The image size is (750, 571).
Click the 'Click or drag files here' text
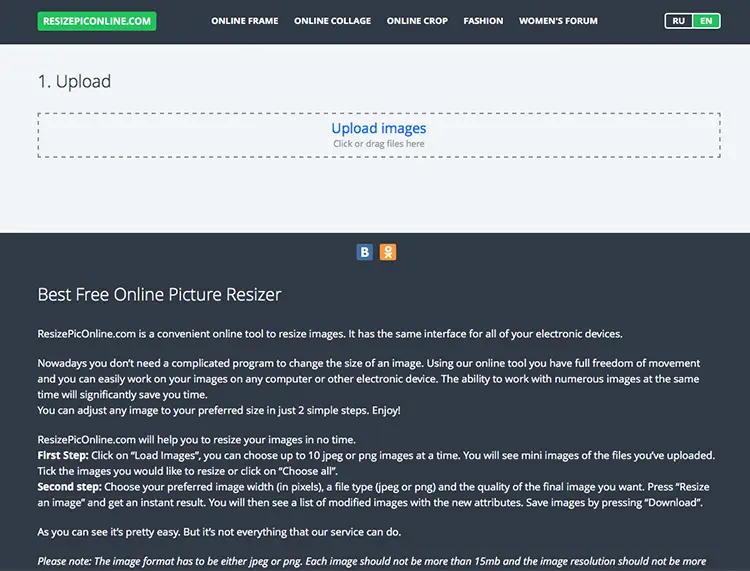[379, 143]
